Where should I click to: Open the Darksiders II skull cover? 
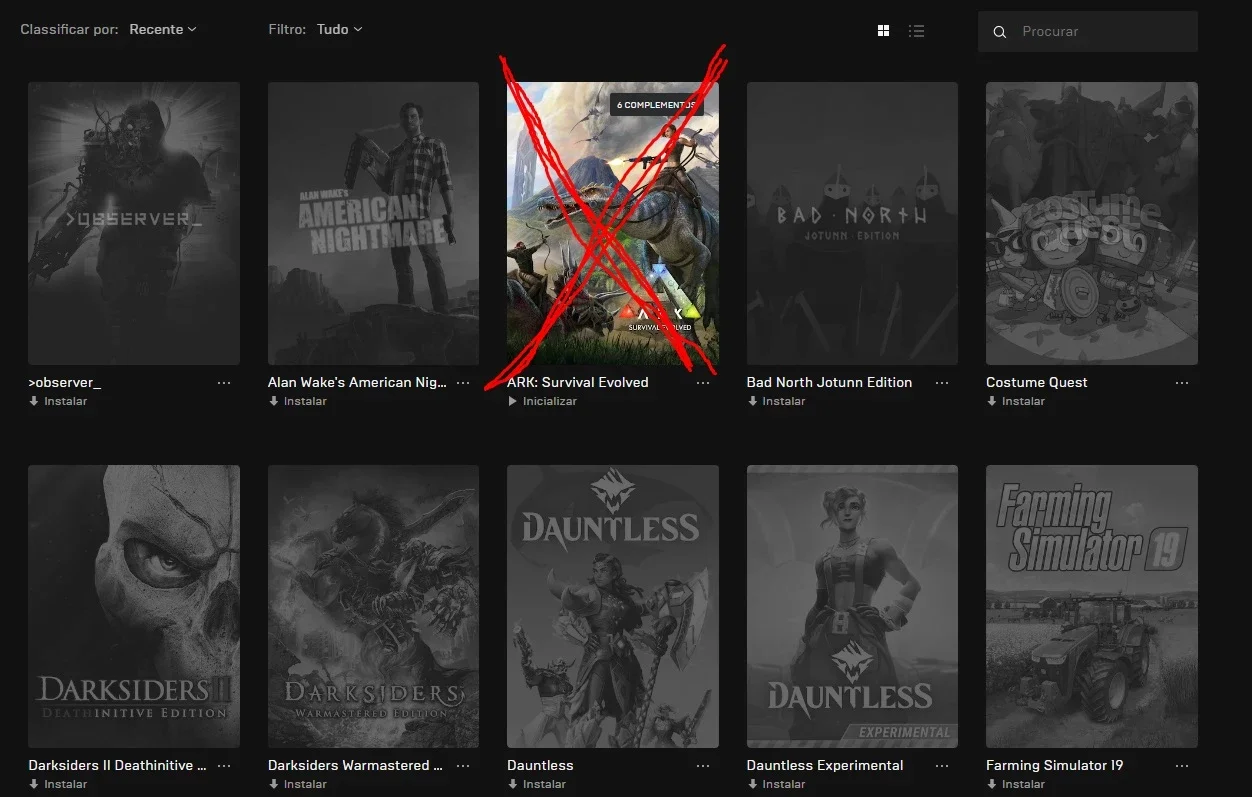(134, 606)
